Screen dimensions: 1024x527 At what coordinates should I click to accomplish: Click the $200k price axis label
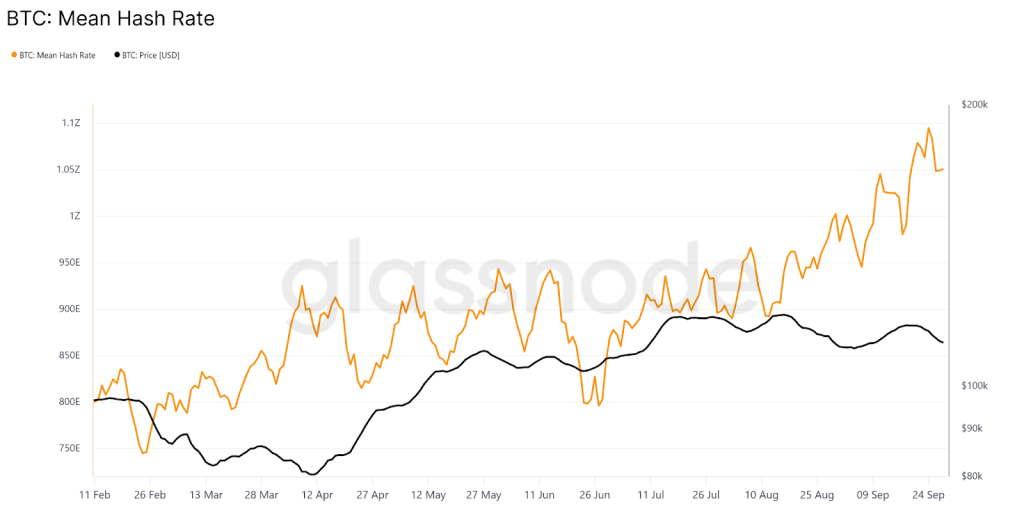(974, 104)
